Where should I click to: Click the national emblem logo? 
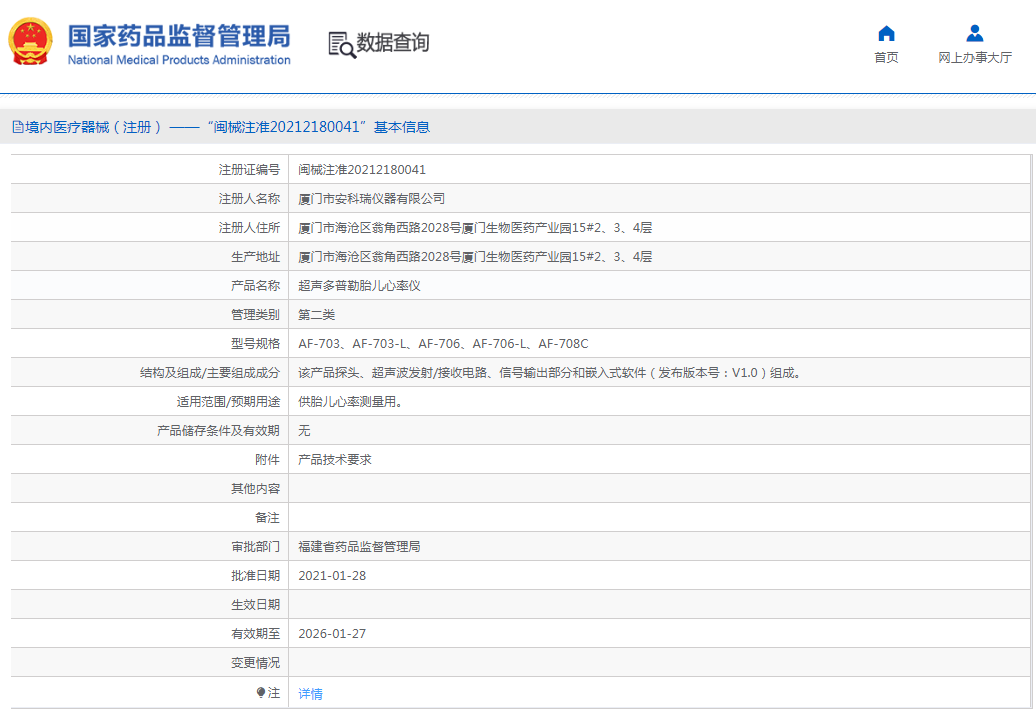(33, 43)
